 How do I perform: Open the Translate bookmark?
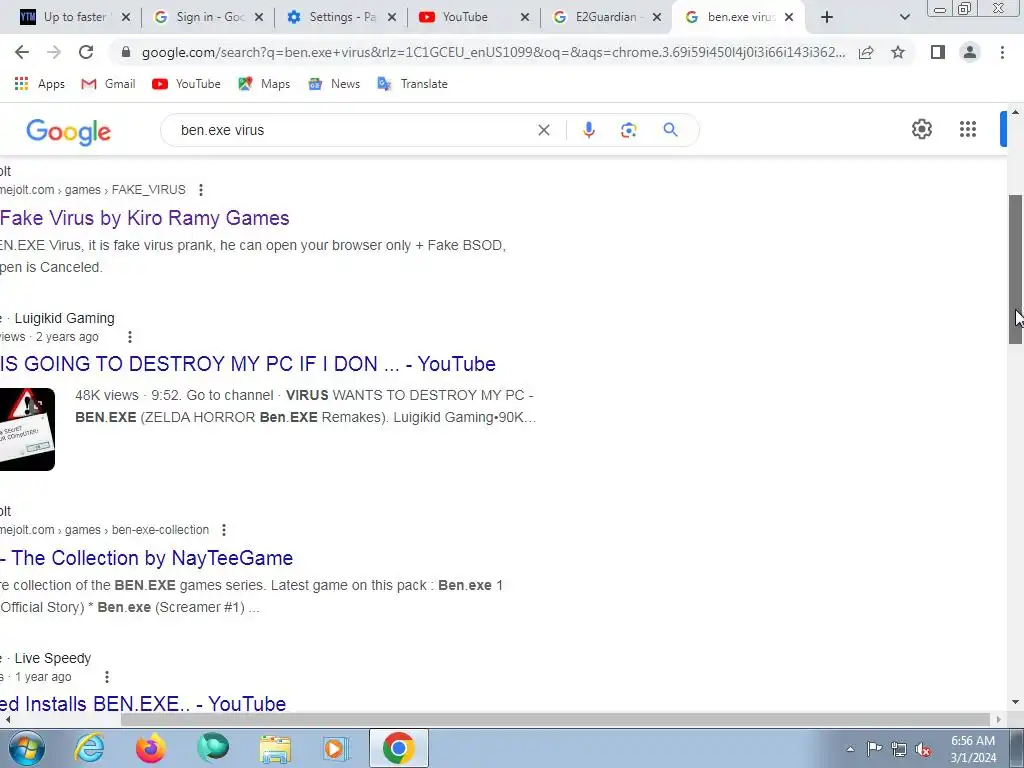click(412, 84)
